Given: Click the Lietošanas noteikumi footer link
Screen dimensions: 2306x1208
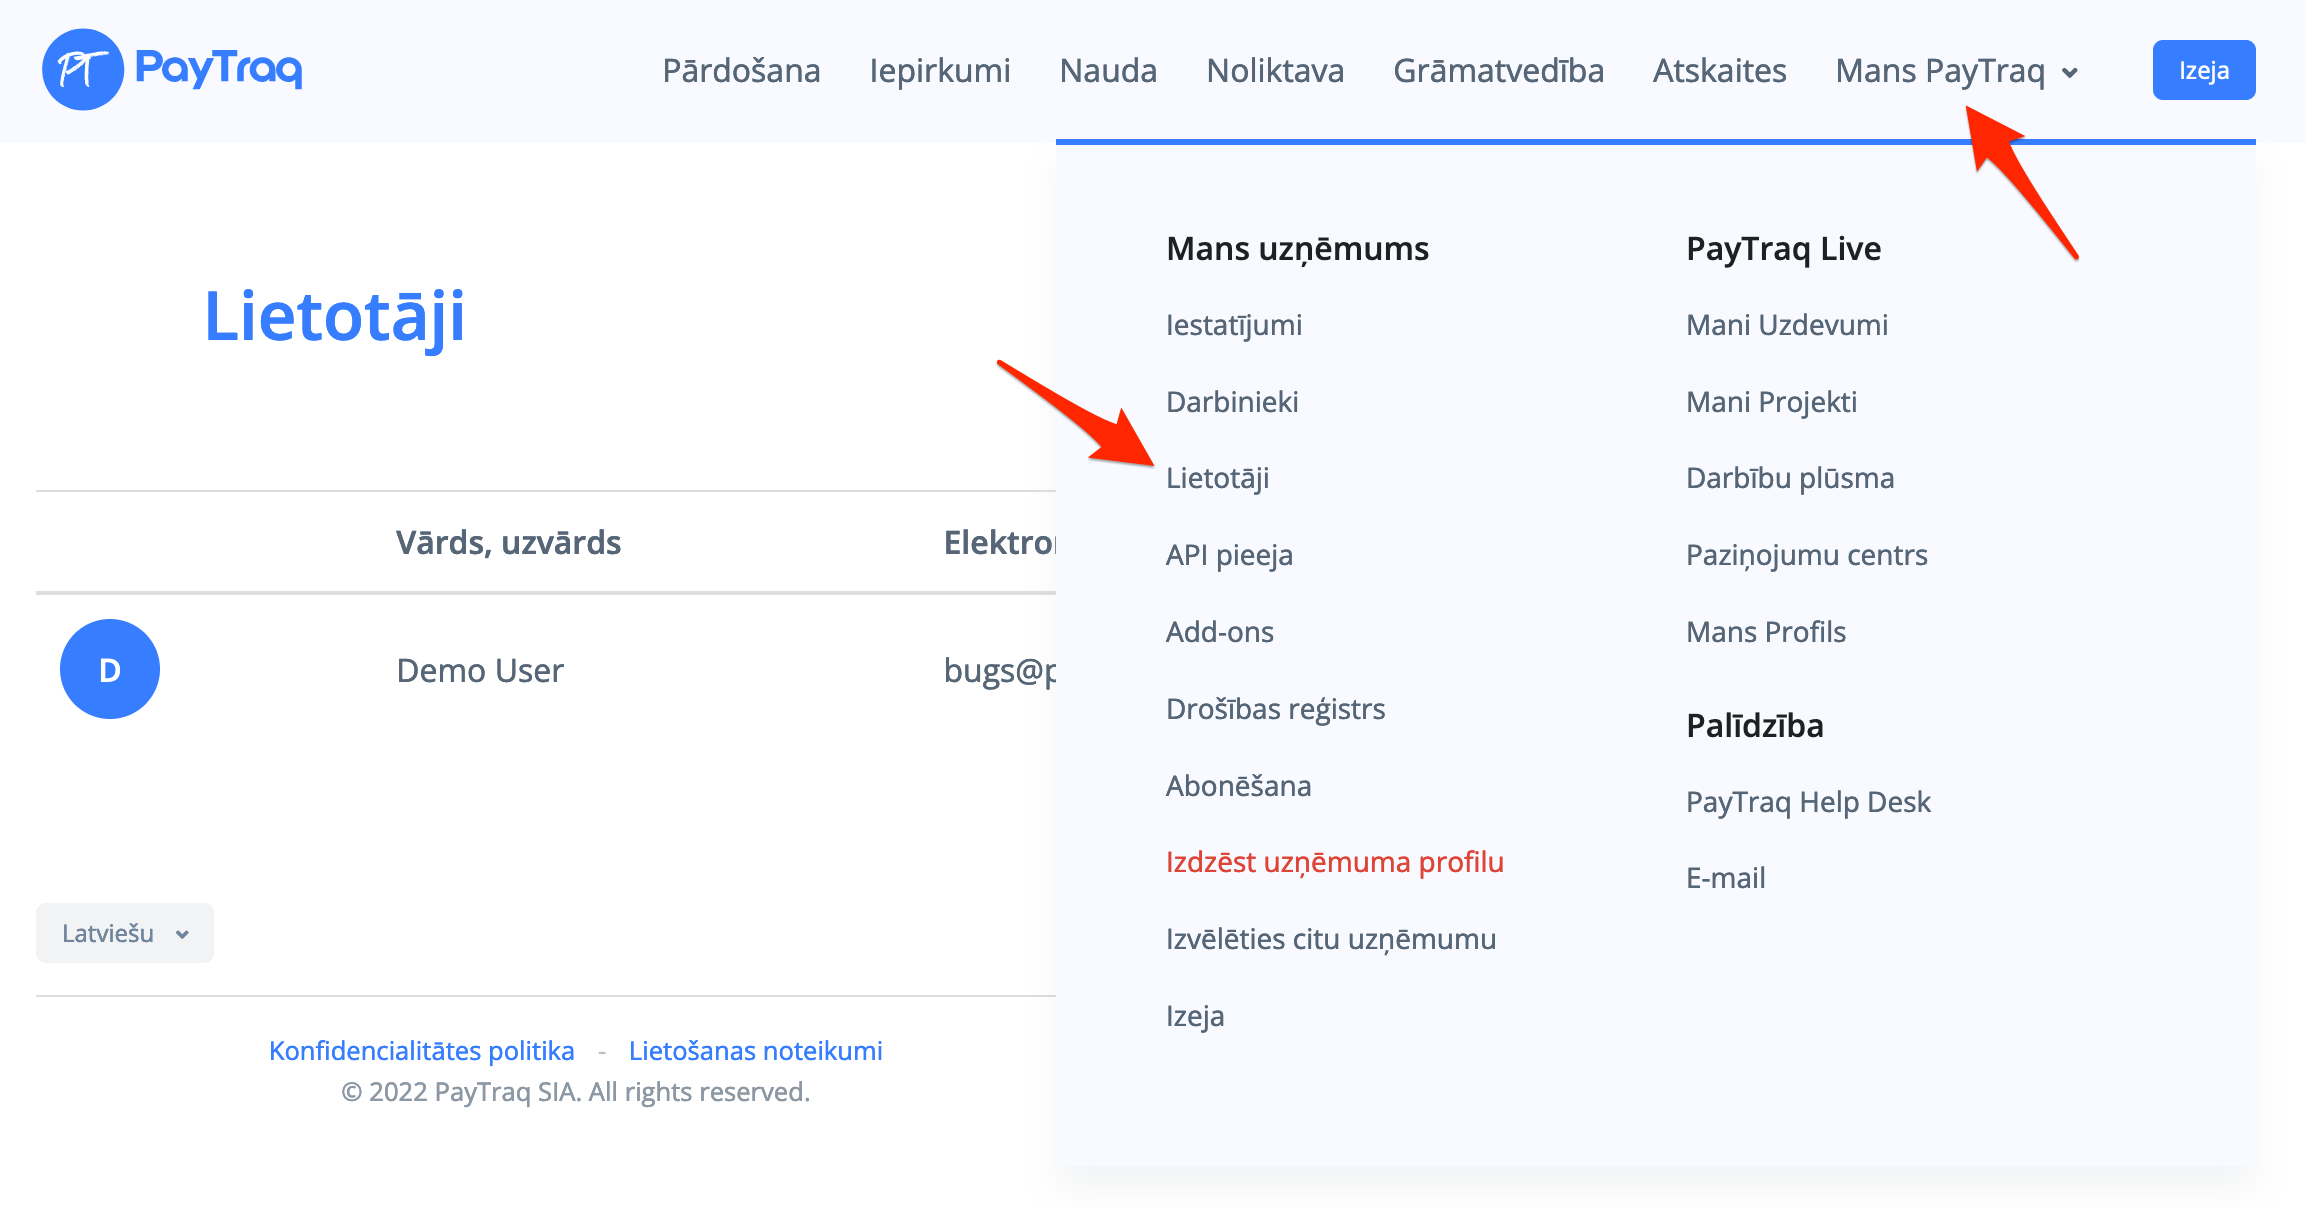Looking at the screenshot, I should (755, 1051).
